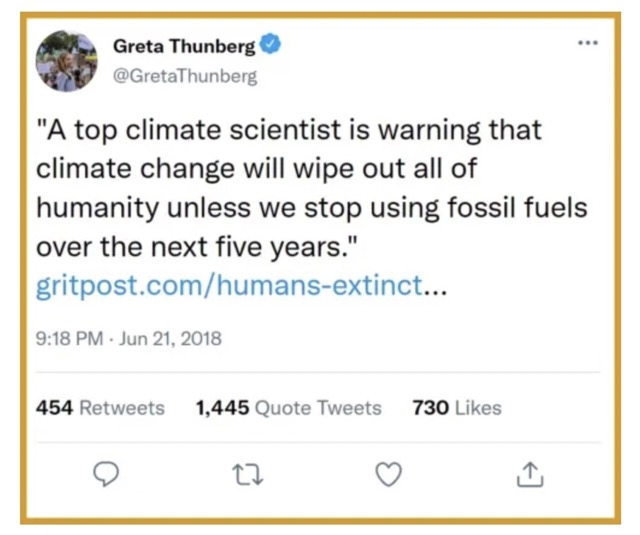Click the @GretaThunberg handle
The width and height of the screenshot is (640, 535).
point(184,76)
